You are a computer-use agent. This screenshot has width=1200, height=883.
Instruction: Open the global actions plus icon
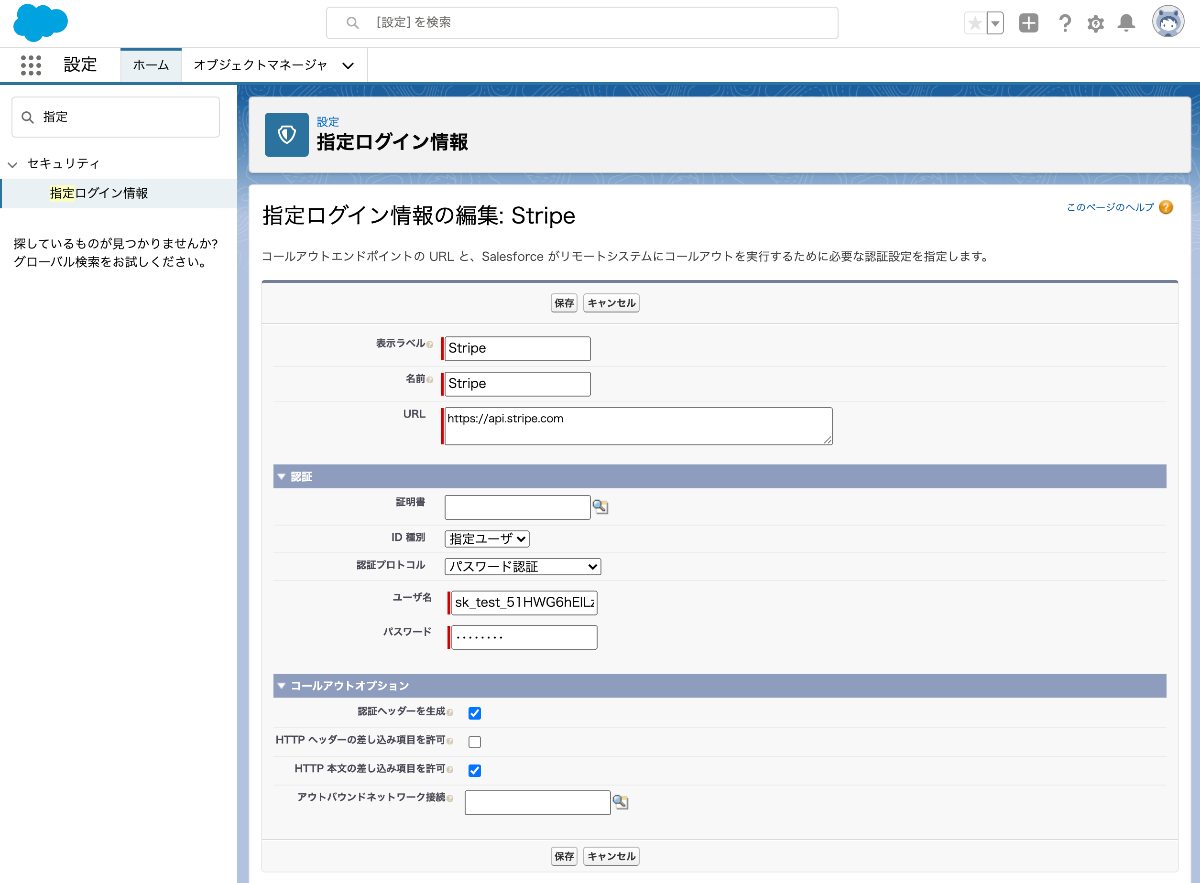tap(1029, 23)
